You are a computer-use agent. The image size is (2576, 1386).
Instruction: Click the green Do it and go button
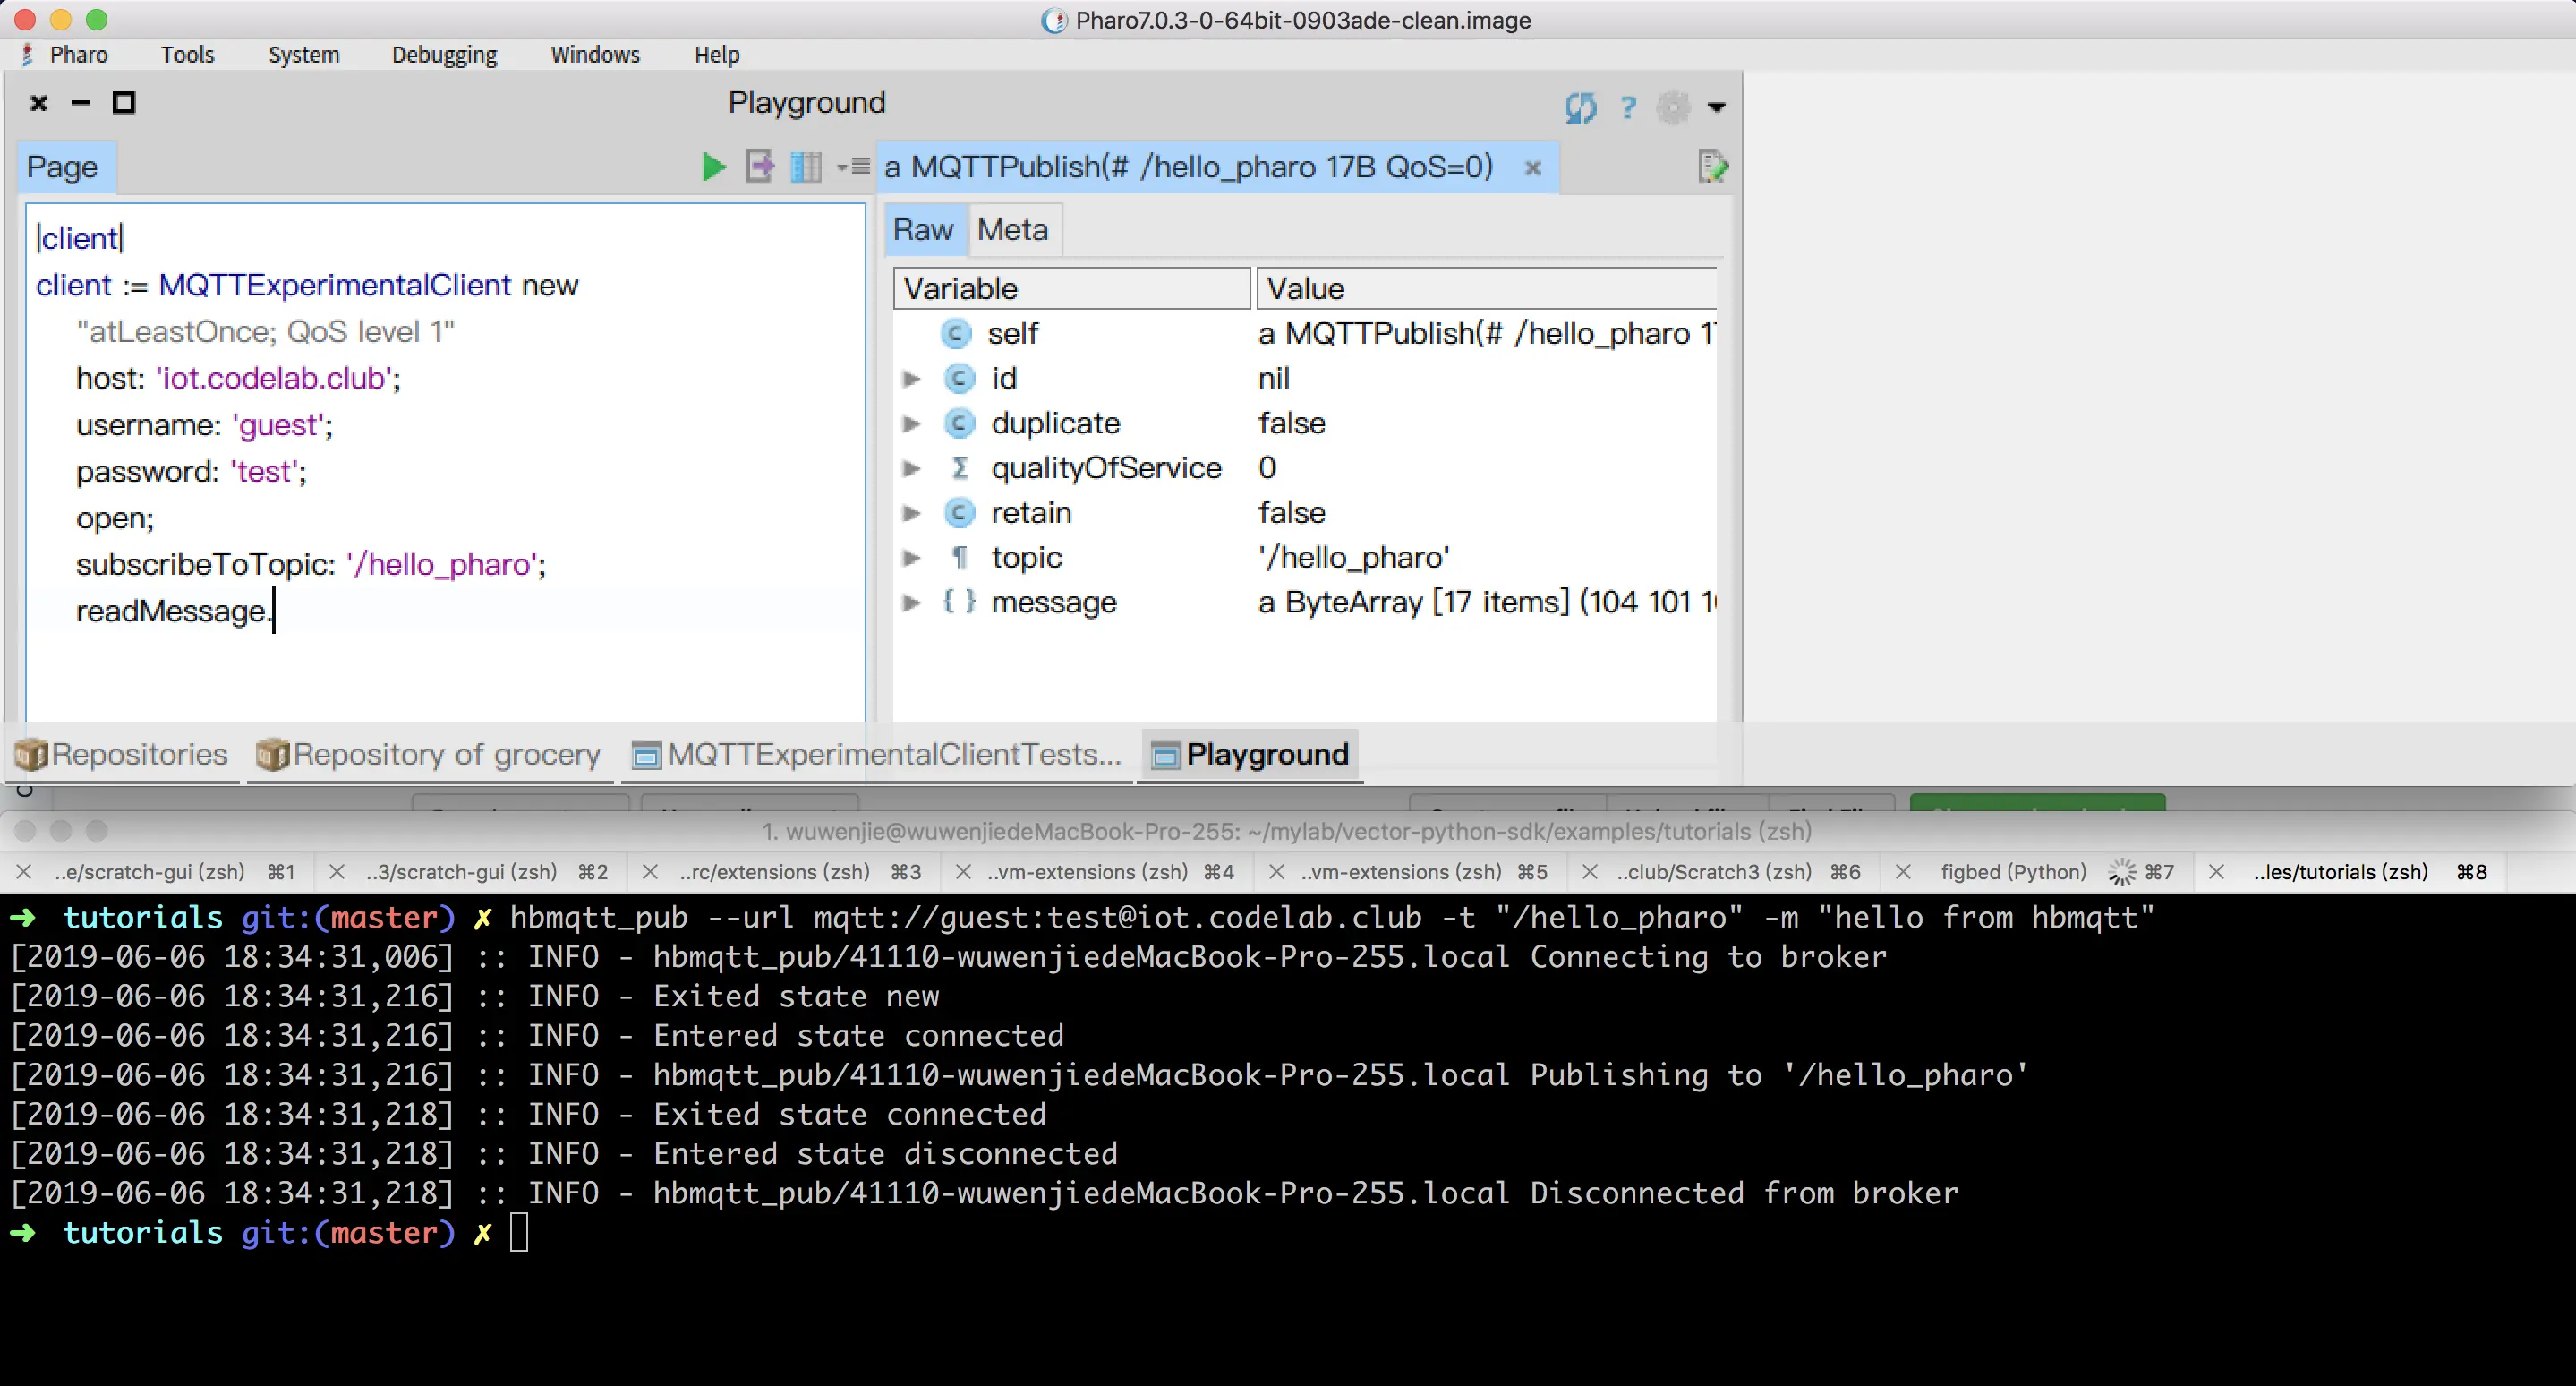coord(713,167)
